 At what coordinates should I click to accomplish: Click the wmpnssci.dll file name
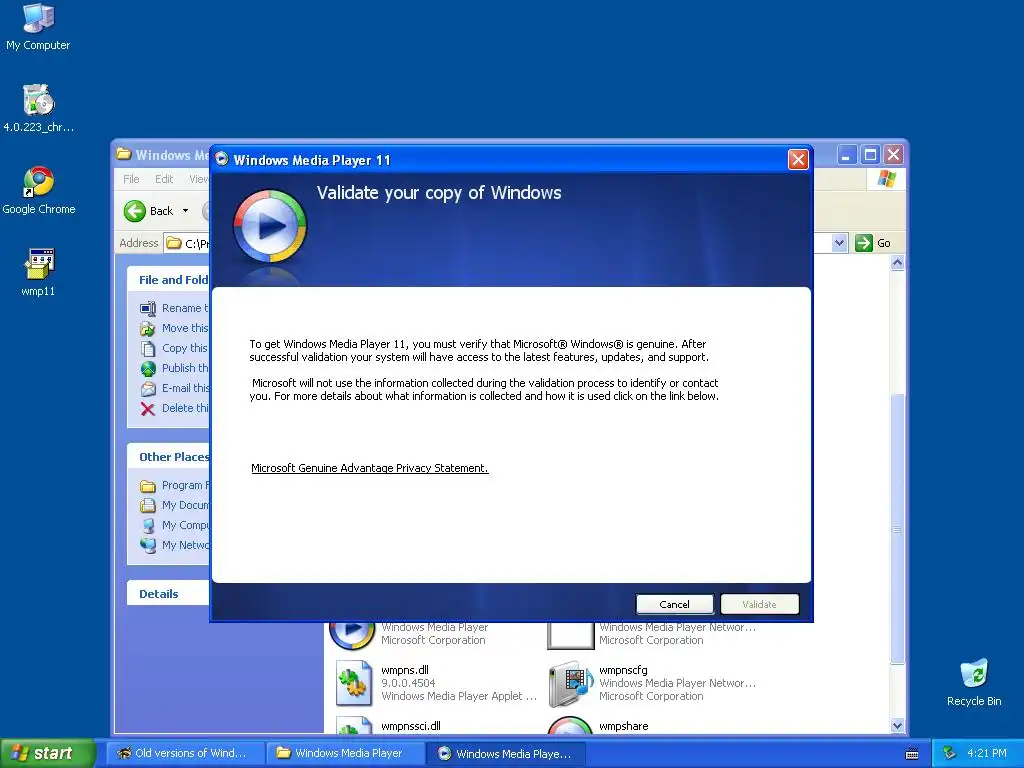pyautogui.click(x=411, y=726)
